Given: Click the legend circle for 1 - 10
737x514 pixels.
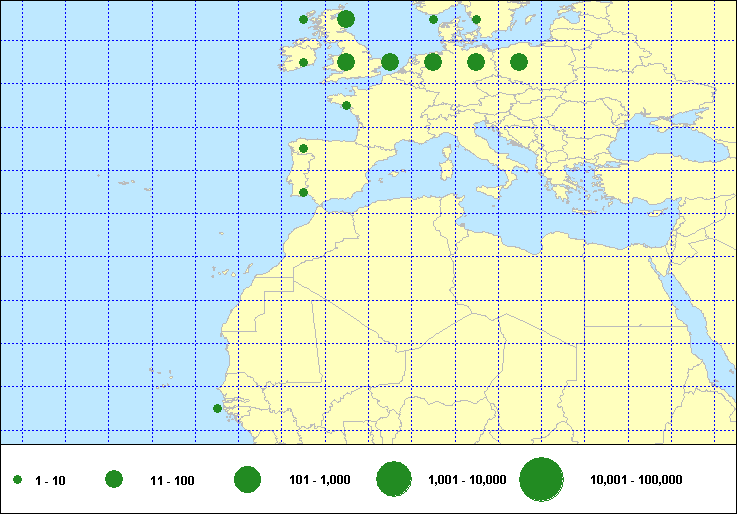Looking at the screenshot, I should pos(18,481).
